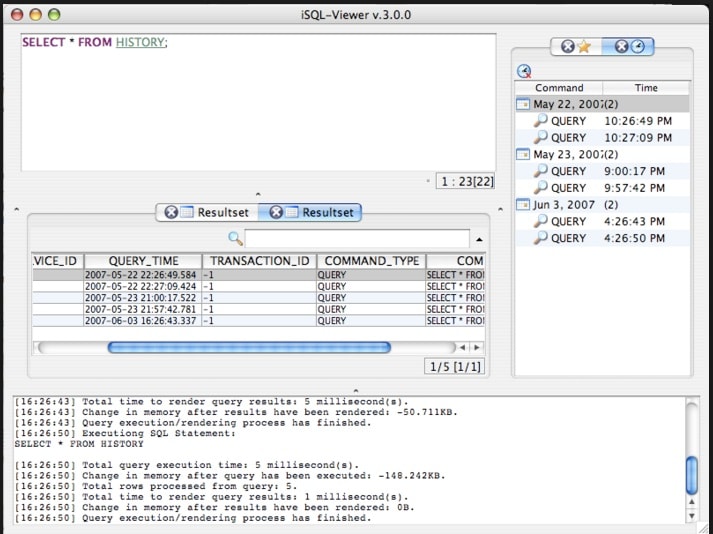The height and width of the screenshot is (534, 713).
Task: Click the vertical scrollbar thumb in log console
Action: [x=692, y=475]
